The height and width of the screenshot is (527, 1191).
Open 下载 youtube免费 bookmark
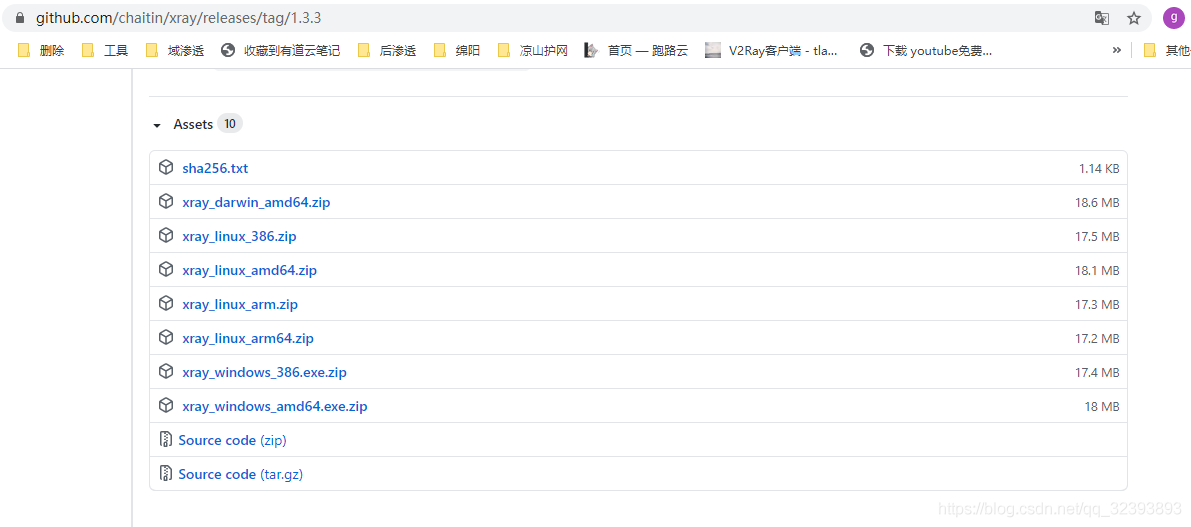pyautogui.click(x=926, y=50)
